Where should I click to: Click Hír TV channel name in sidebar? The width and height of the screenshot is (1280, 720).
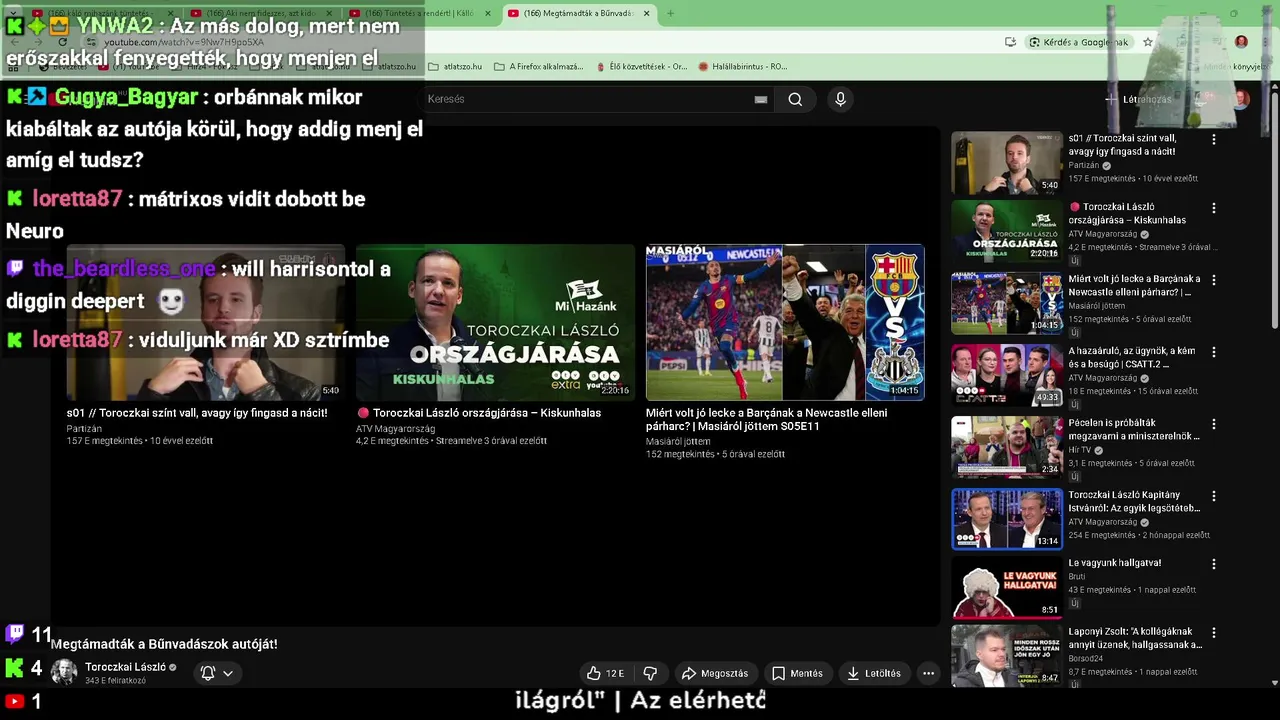point(1079,450)
